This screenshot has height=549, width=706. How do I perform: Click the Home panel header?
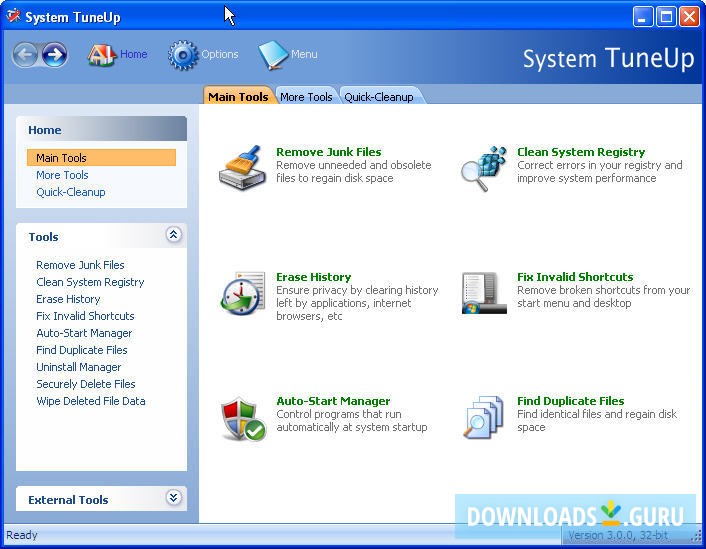point(101,129)
